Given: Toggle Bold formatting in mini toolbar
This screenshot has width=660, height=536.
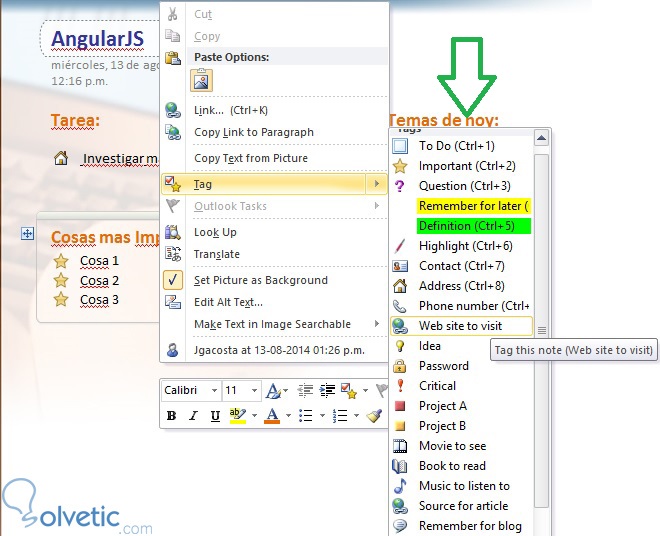Looking at the screenshot, I should coord(171,416).
